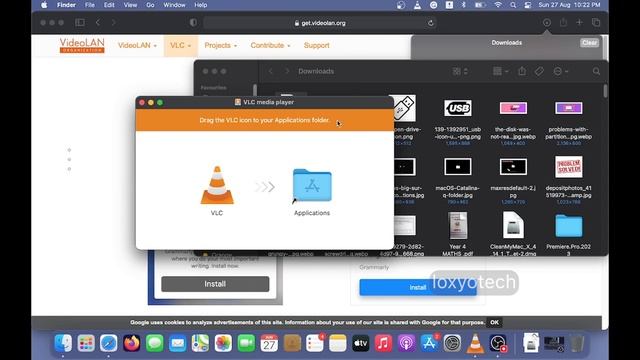Expand the VLC dropdown in site navigation
The image size is (640, 360).
coord(180,45)
